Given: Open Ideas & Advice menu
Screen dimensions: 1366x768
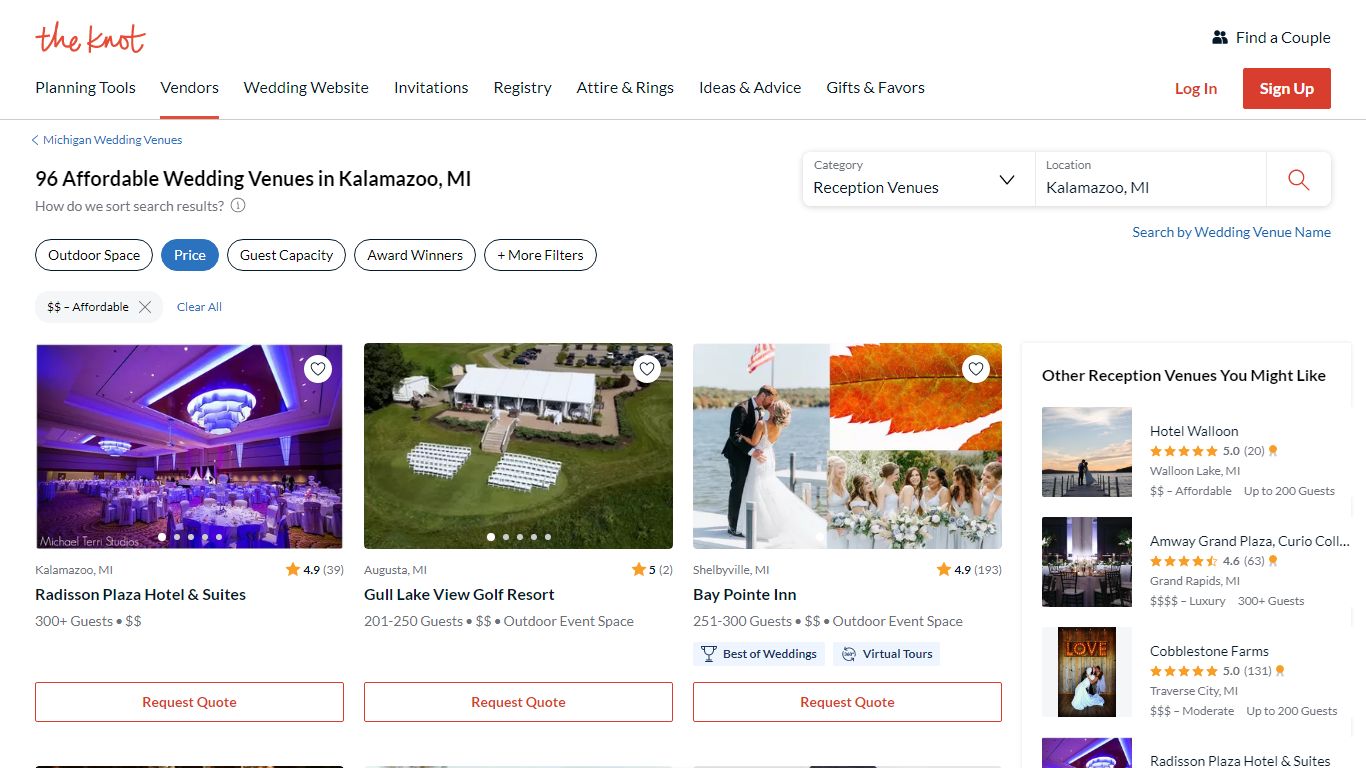Looking at the screenshot, I should coord(750,88).
